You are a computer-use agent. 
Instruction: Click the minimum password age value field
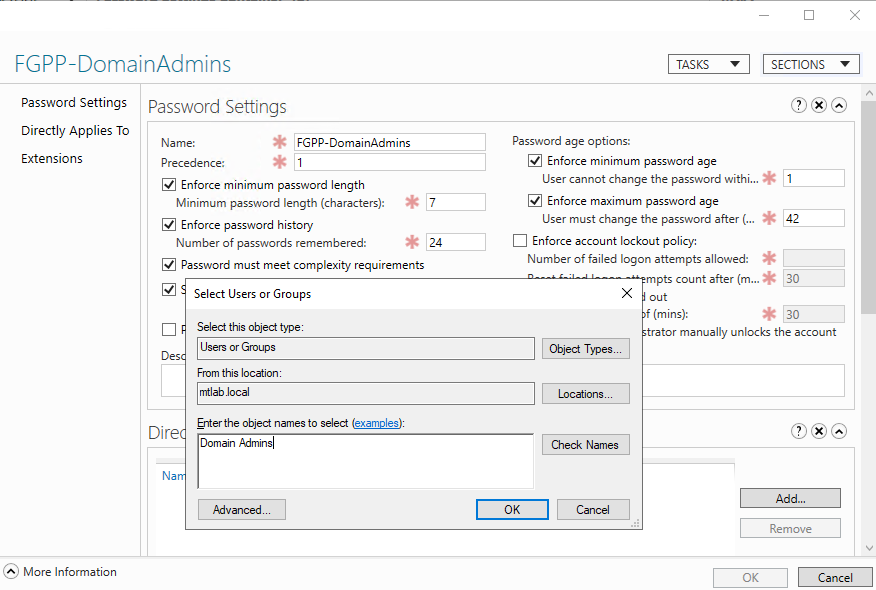813,179
